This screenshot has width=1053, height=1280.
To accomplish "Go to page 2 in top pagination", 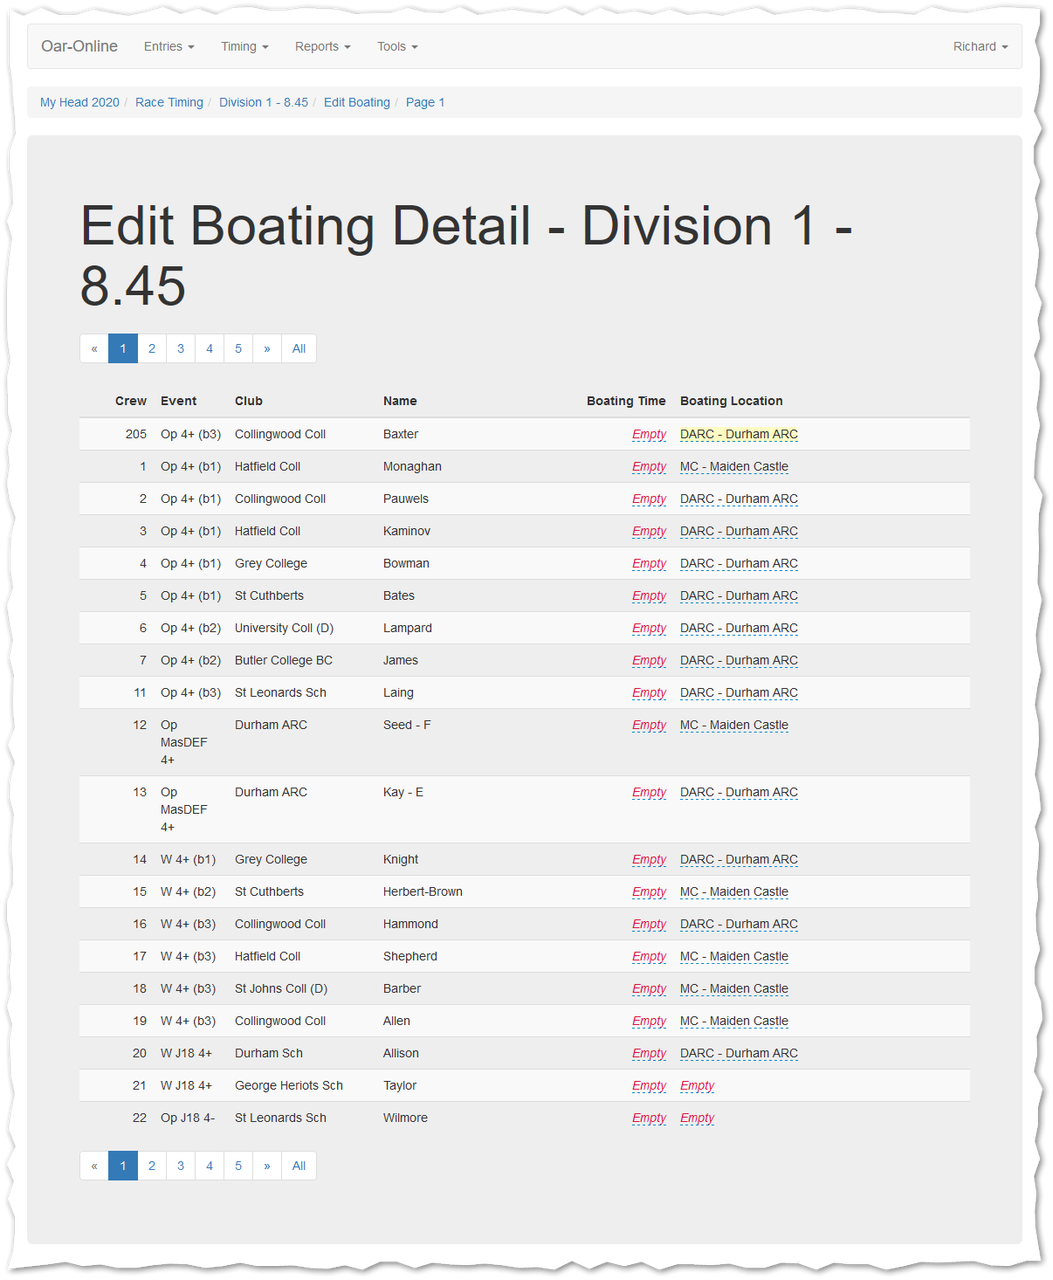I will coord(152,349).
